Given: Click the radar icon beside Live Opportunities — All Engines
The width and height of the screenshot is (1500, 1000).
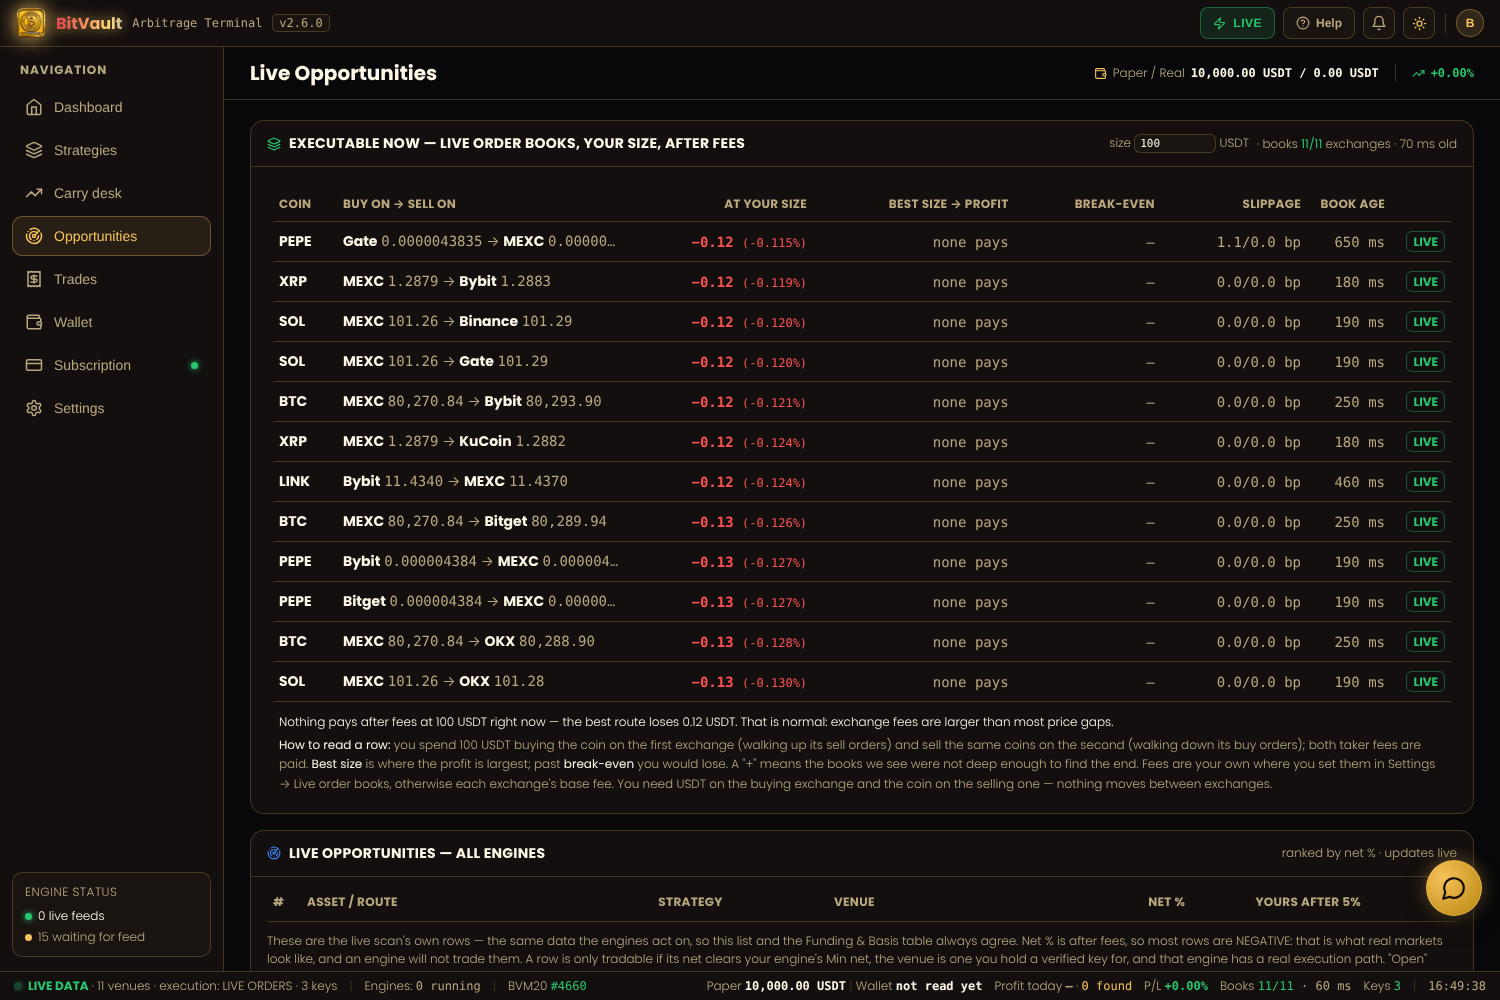Looking at the screenshot, I should (x=274, y=853).
